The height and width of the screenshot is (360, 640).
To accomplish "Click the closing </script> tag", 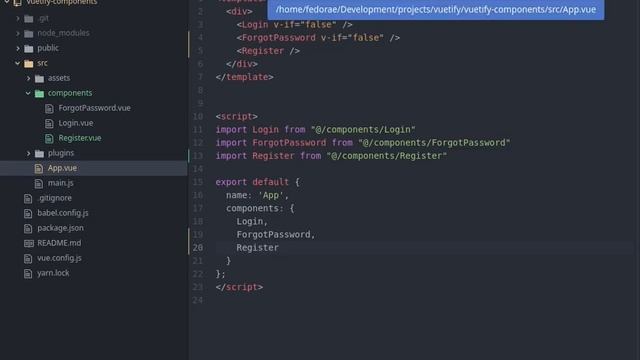I will pyautogui.click(x=239, y=287).
